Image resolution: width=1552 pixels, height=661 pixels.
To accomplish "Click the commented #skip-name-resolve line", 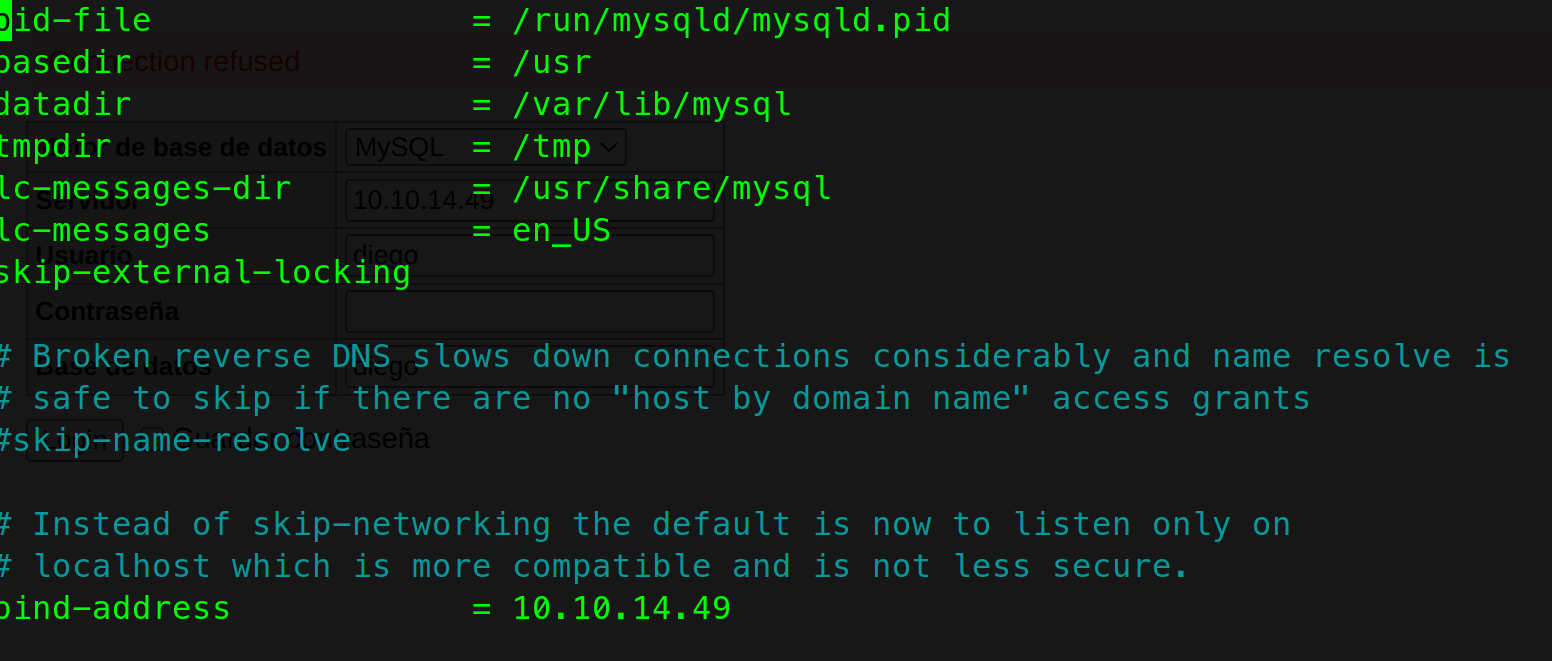I will click(175, 441).
